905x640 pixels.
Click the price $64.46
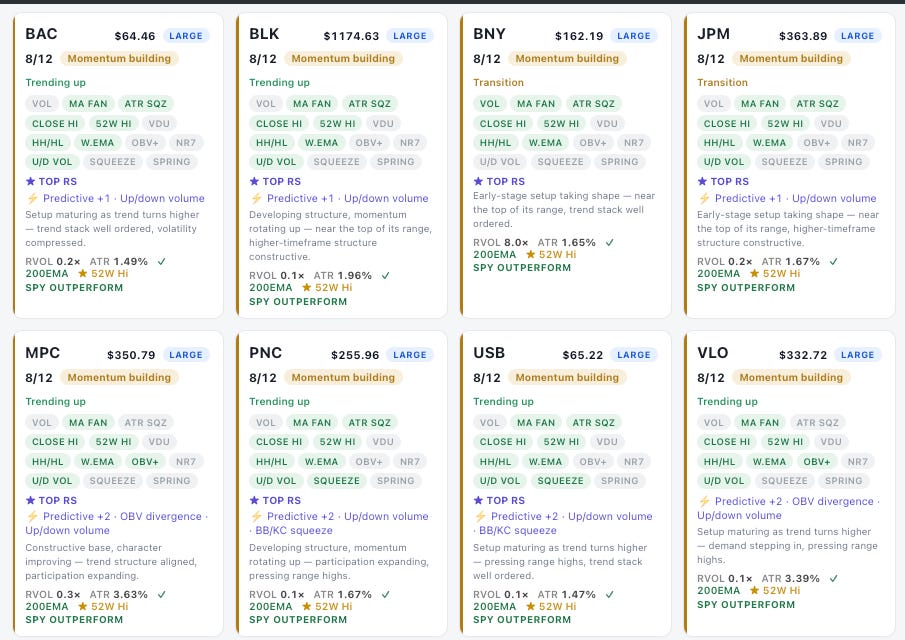click(x=134, y=36)
